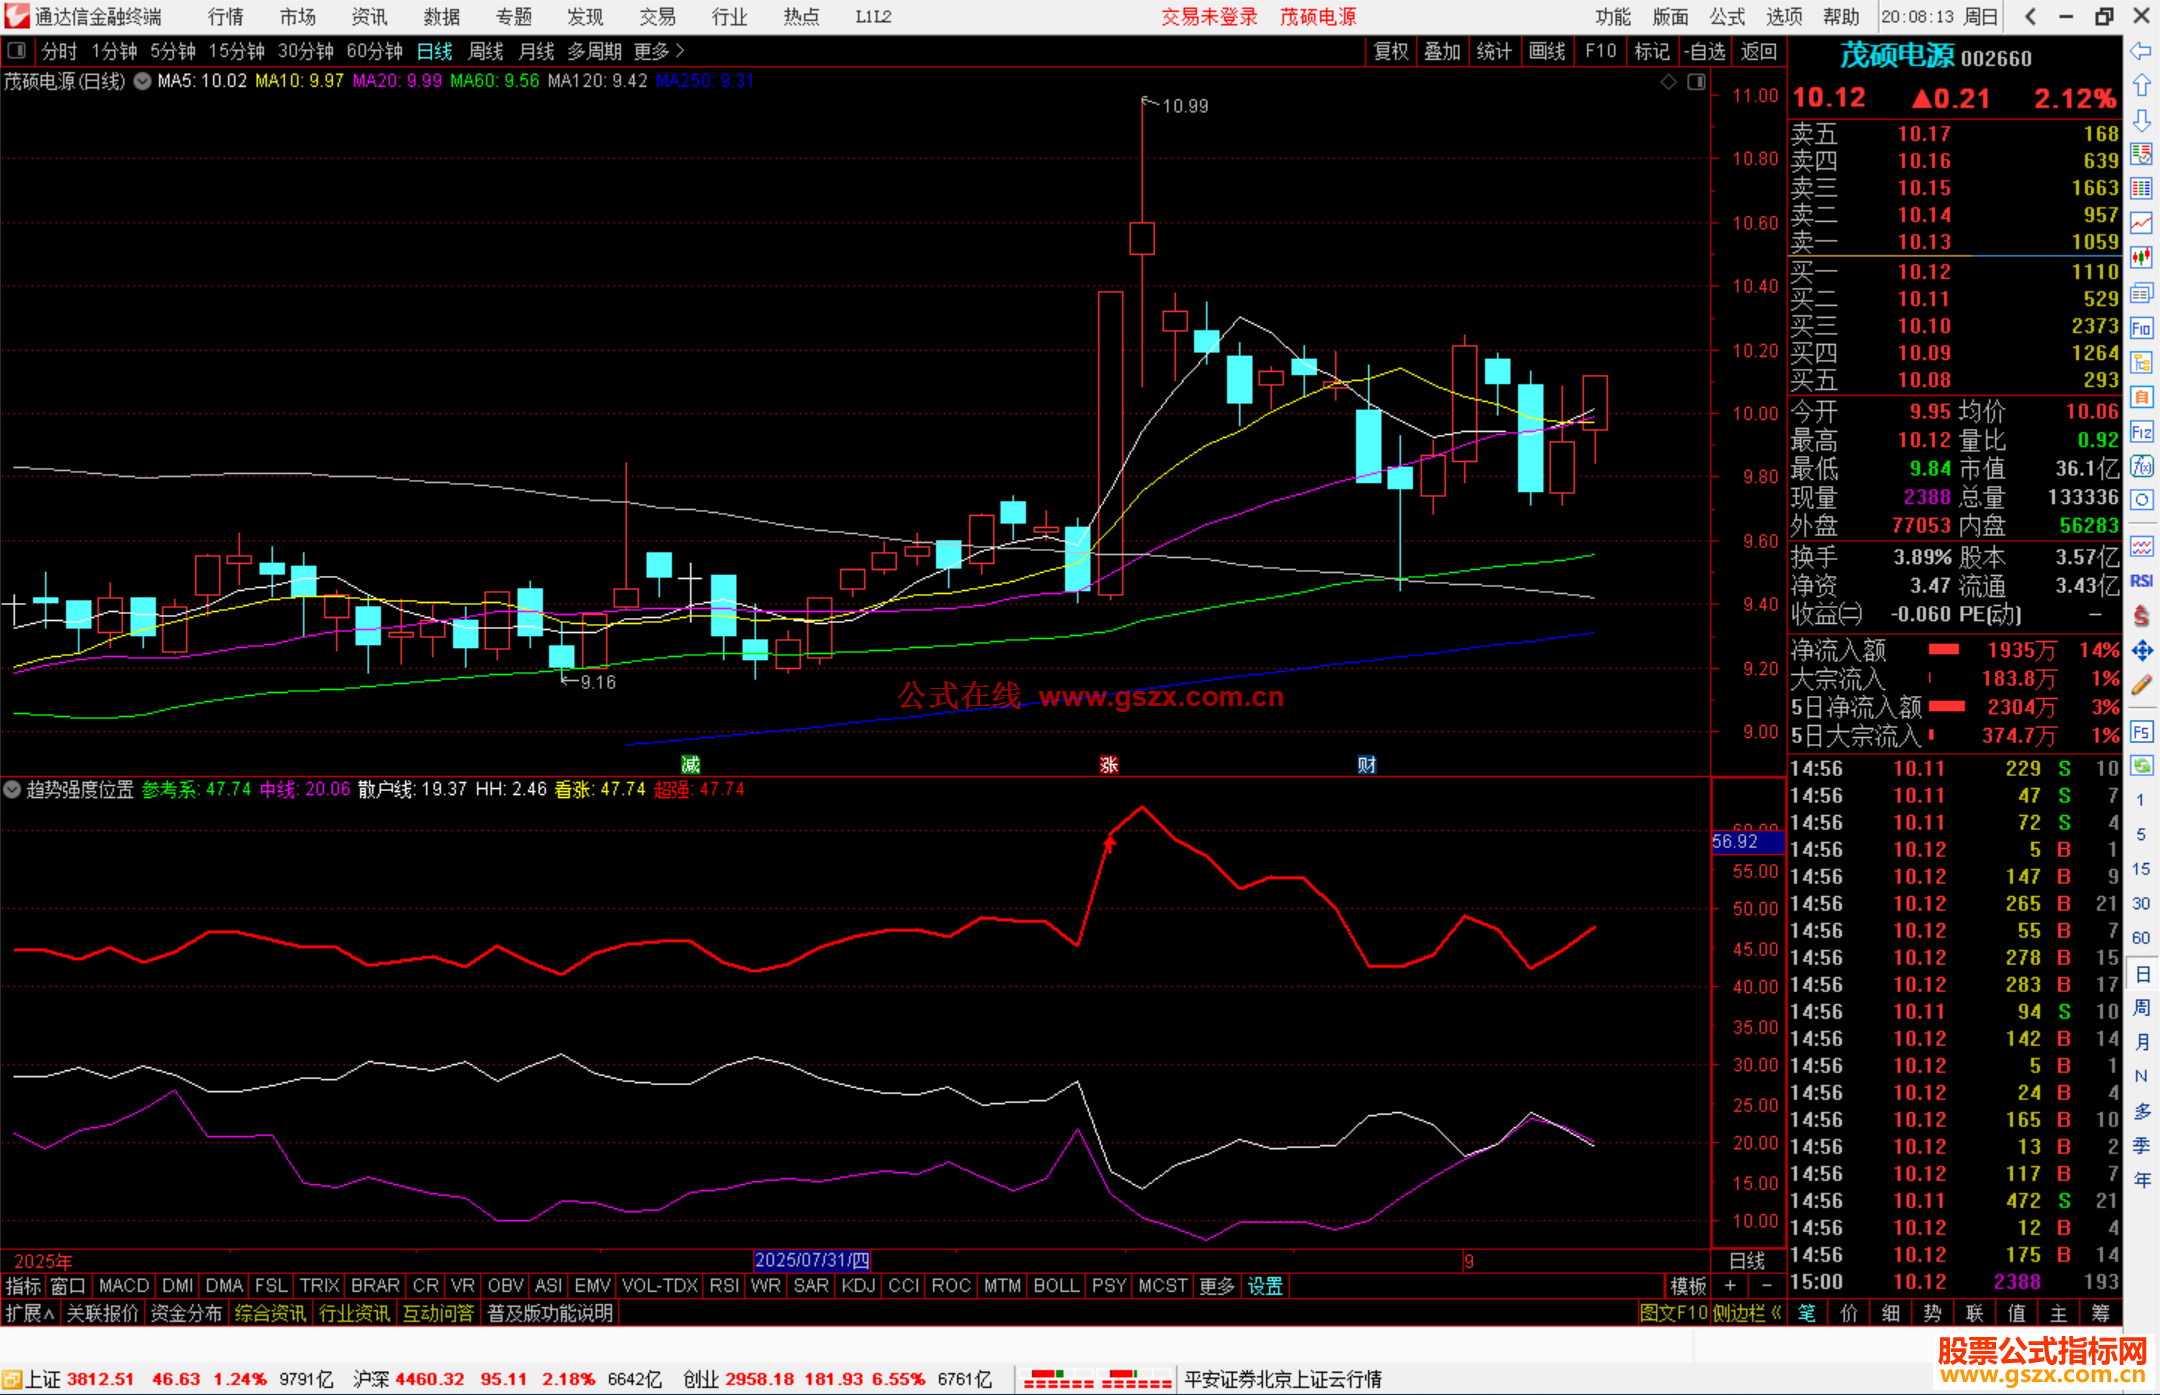Click the 画线 drawing button
The image size is (2160, 1395).
pyautogui.click(x=1547, y=51)
